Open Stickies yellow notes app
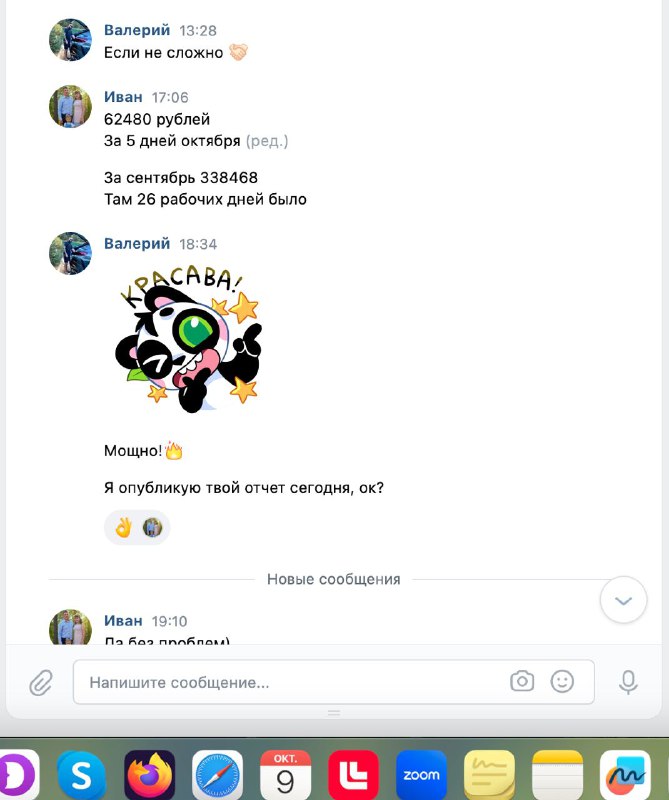 489,775
